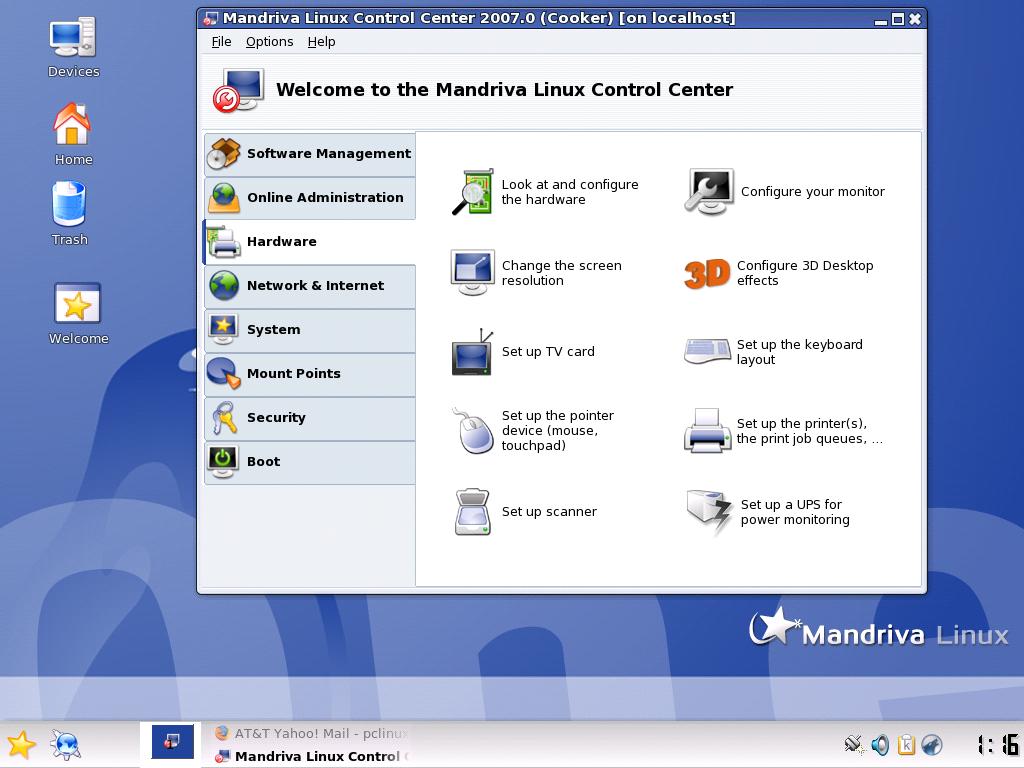Click the mouse pointer device icon

pyautogui.click(x=472, y=430)
